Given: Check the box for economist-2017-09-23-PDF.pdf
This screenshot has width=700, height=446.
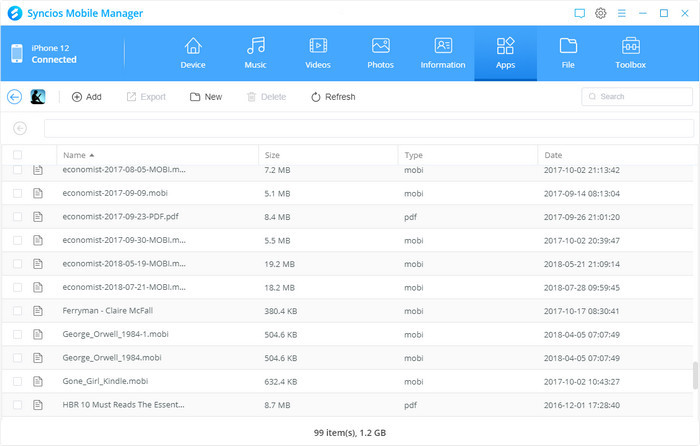Looking at the screenshot, I should click(17, 216).
